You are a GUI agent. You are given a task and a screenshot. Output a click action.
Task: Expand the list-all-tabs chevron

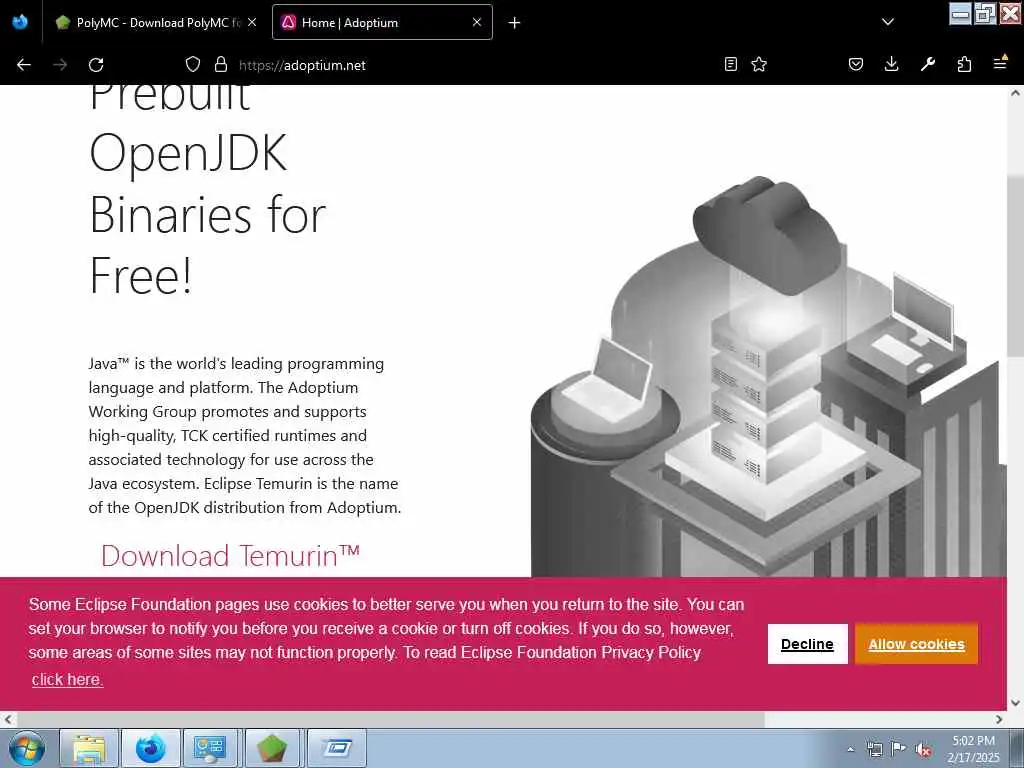888,22
